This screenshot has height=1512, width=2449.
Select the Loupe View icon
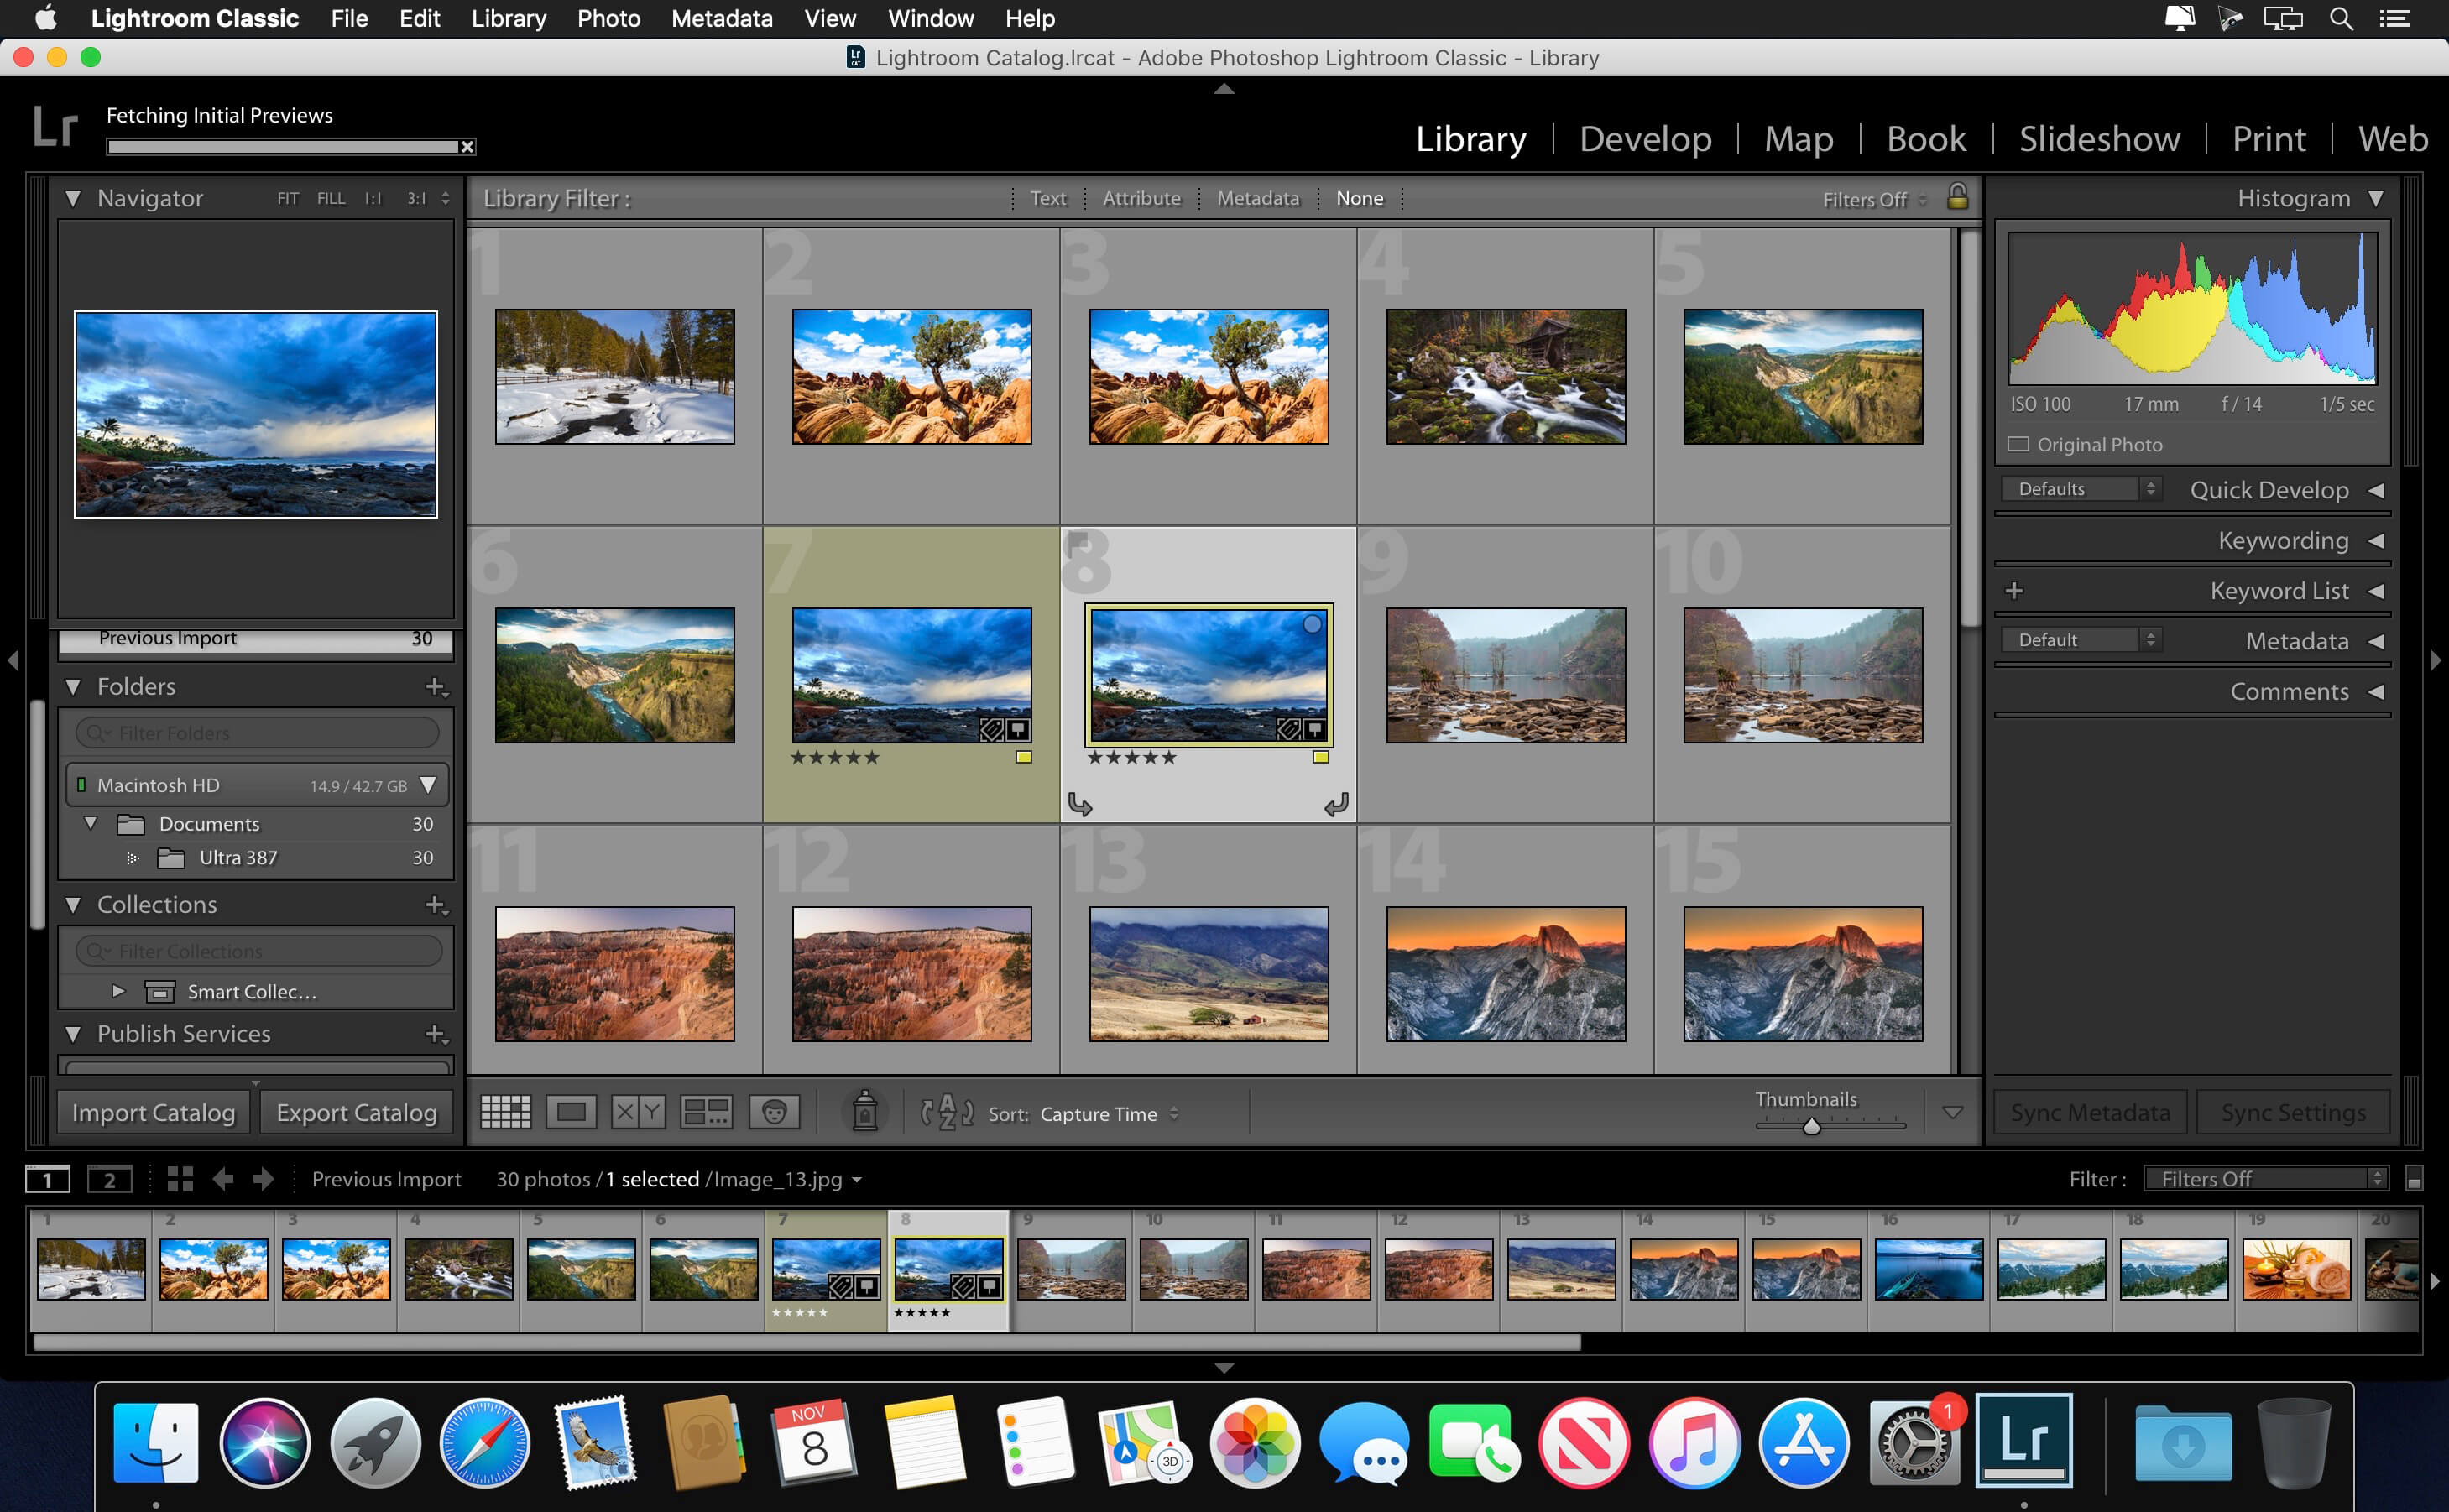pyautogui.click(x=574, y=1112)
